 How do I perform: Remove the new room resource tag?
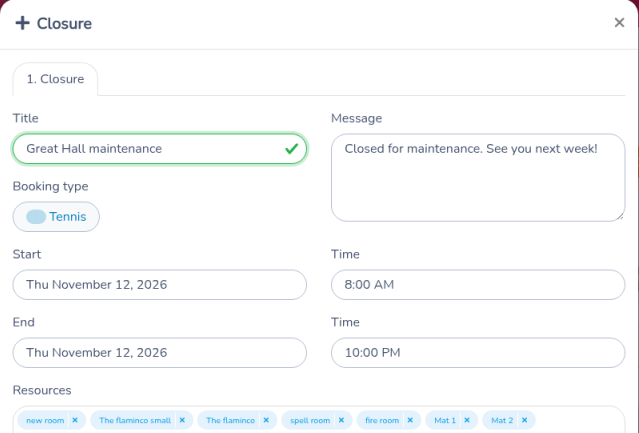[75, 420]
